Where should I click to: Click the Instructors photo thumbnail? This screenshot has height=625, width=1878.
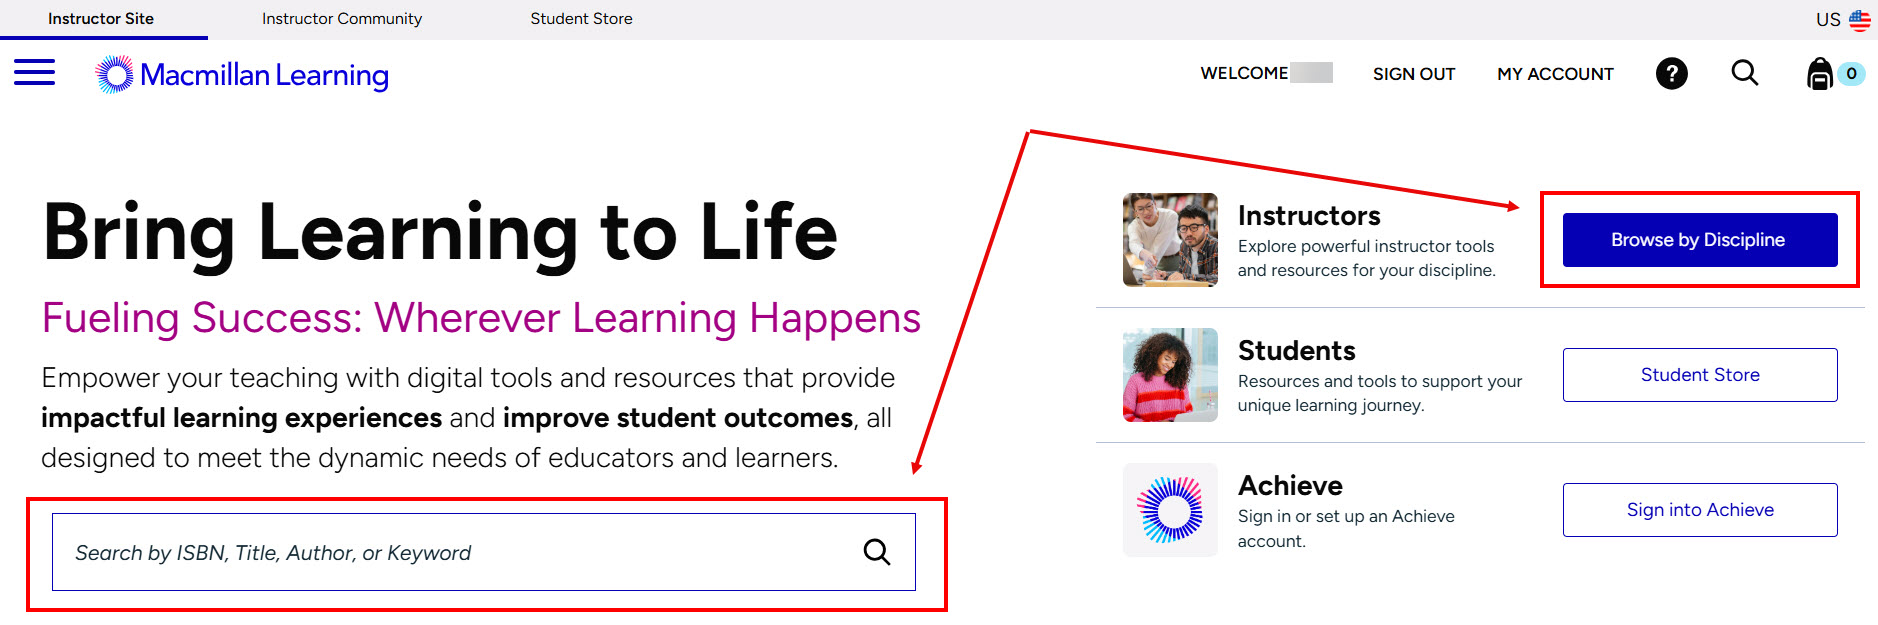tap(1169, 240)
